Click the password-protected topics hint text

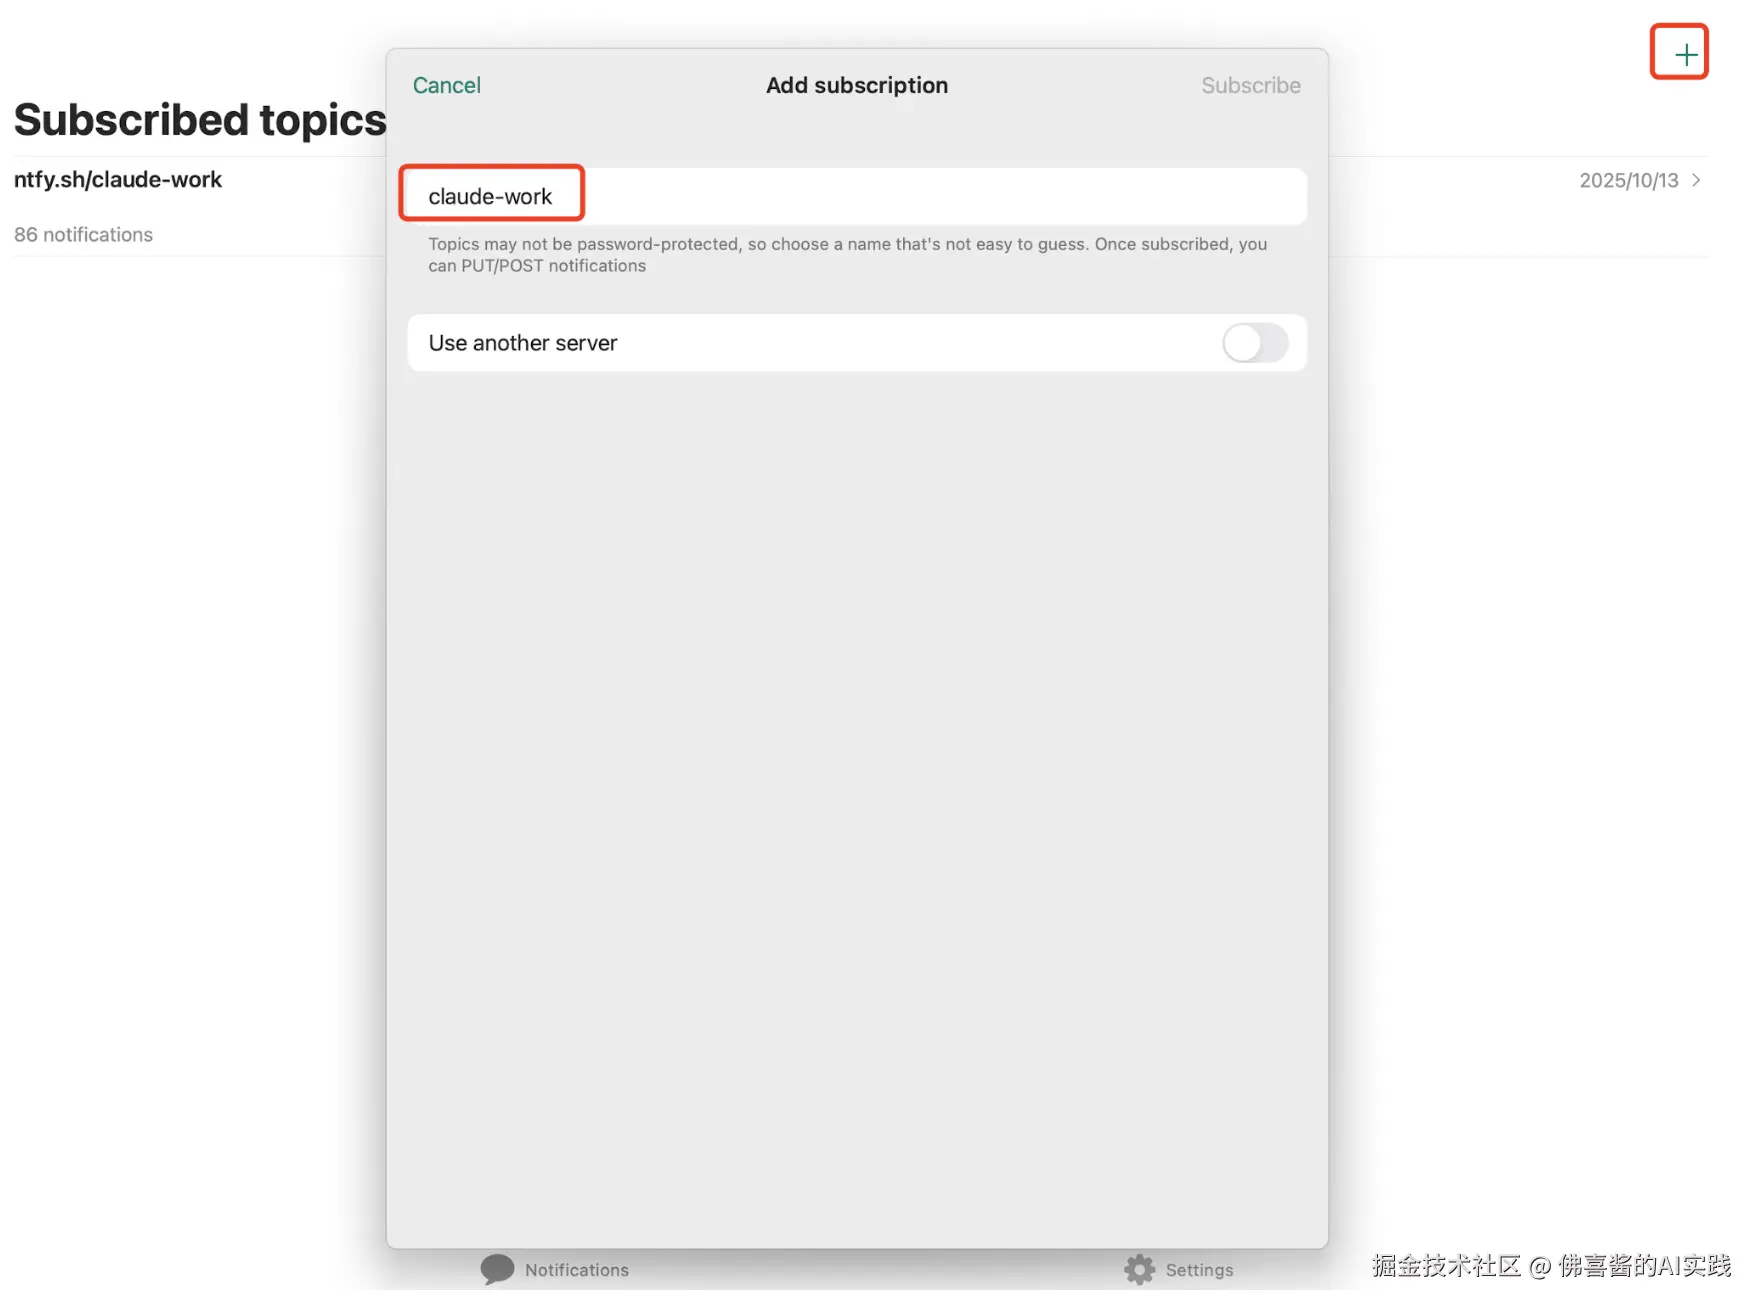click(846, 255)
